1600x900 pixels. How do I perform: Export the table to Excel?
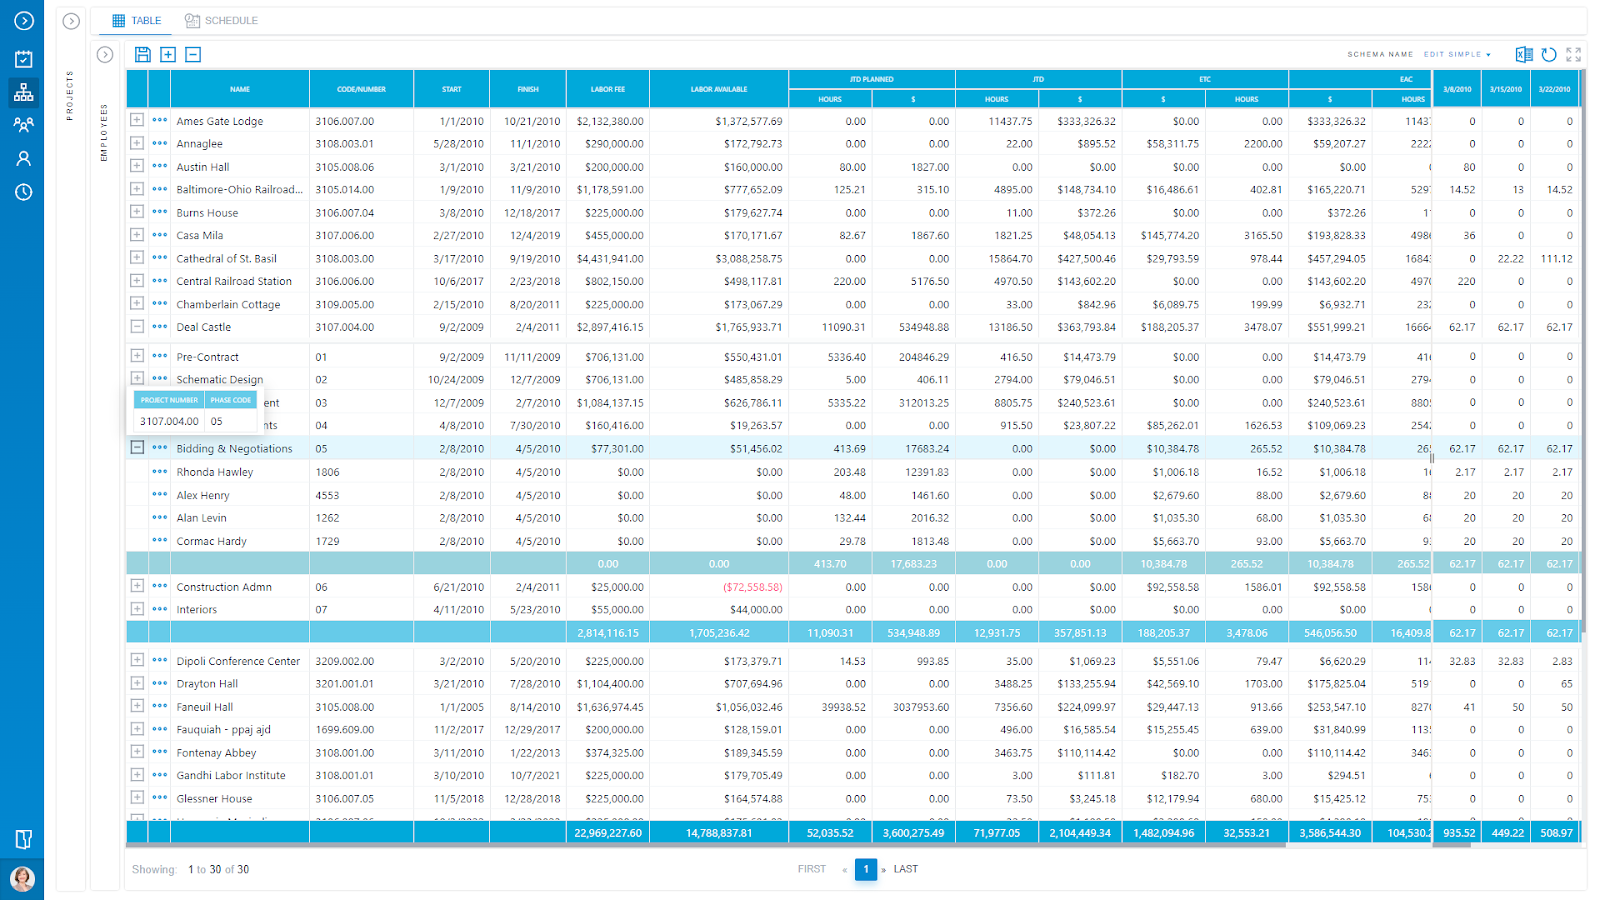click(1524, 54)
